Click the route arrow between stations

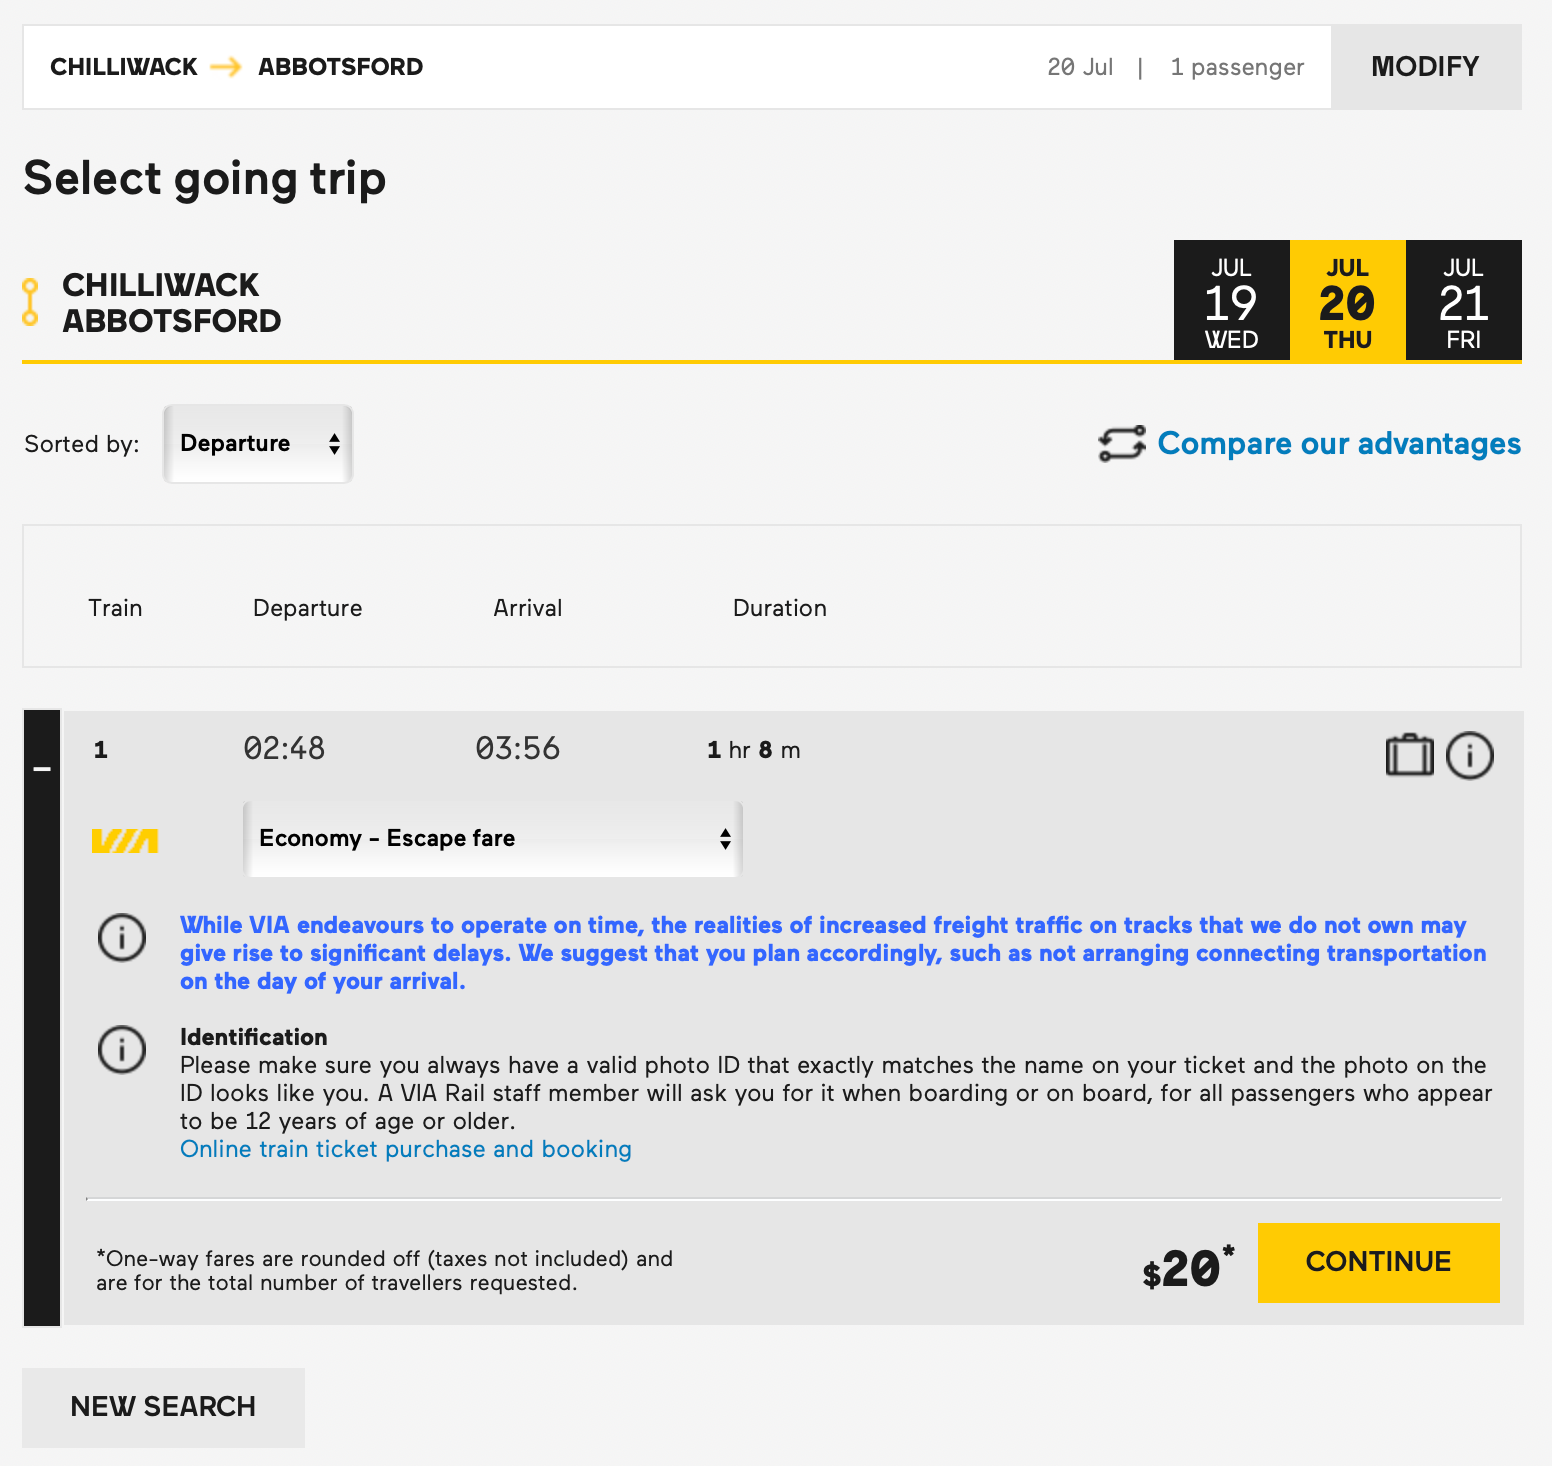click(226, 67)
